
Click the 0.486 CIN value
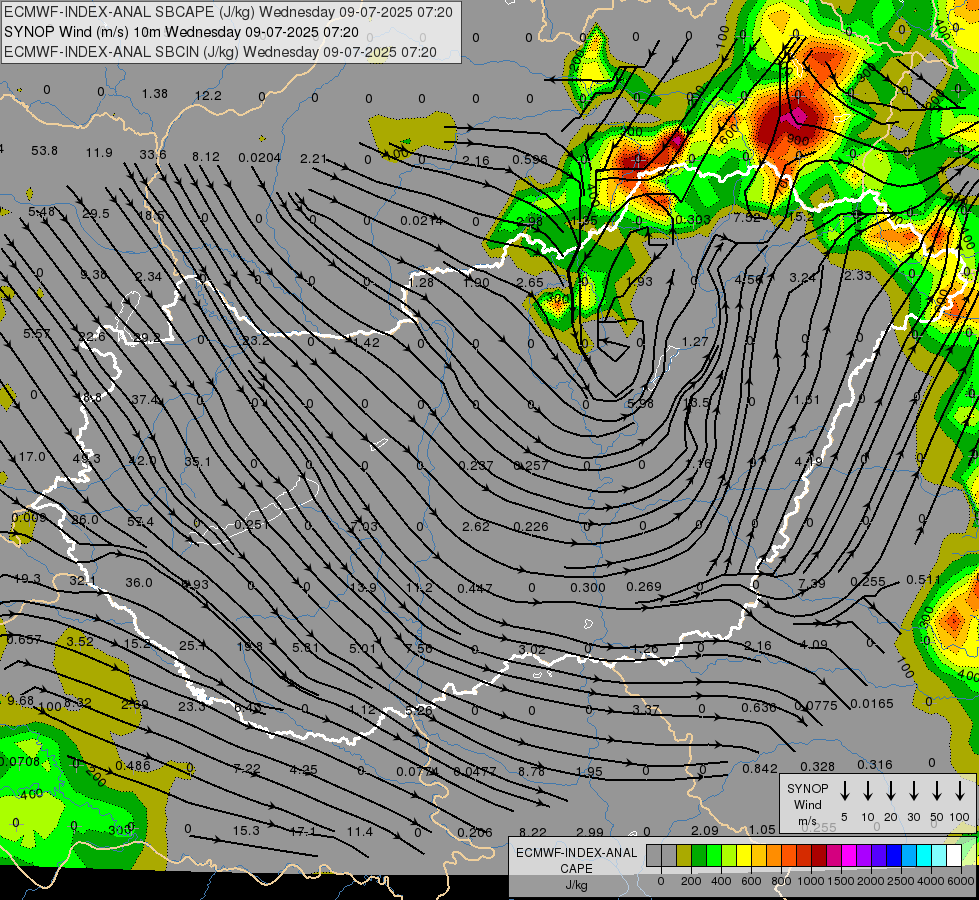point(133,766)
